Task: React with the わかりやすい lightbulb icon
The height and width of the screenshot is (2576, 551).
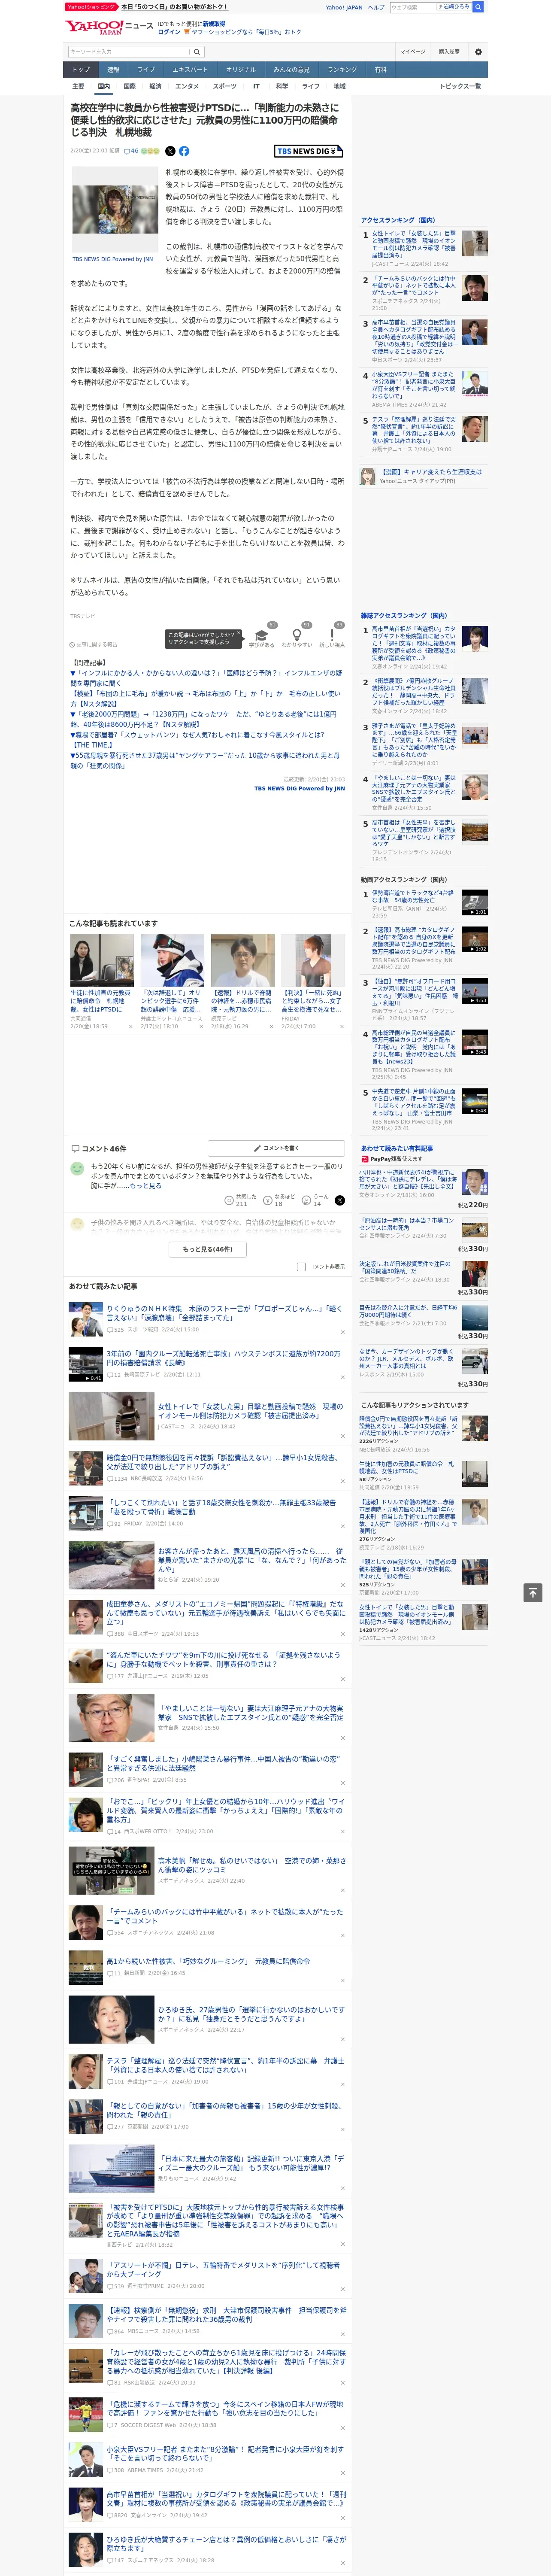Action: pyautogui.click(x=297, y=634)
